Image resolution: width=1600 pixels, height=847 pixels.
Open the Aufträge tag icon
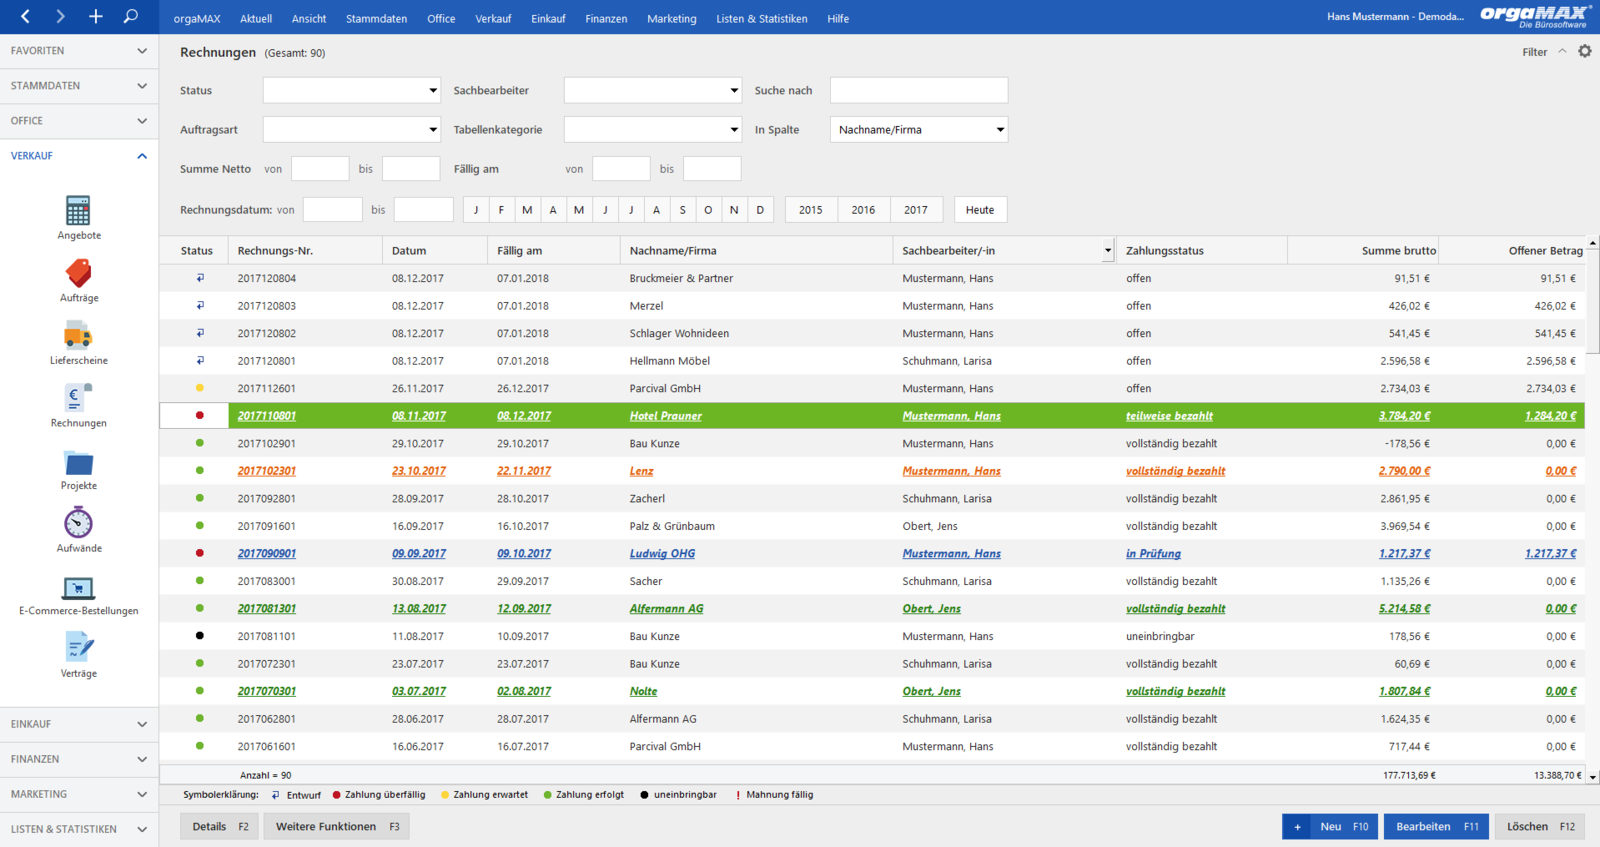pos(78,273)
